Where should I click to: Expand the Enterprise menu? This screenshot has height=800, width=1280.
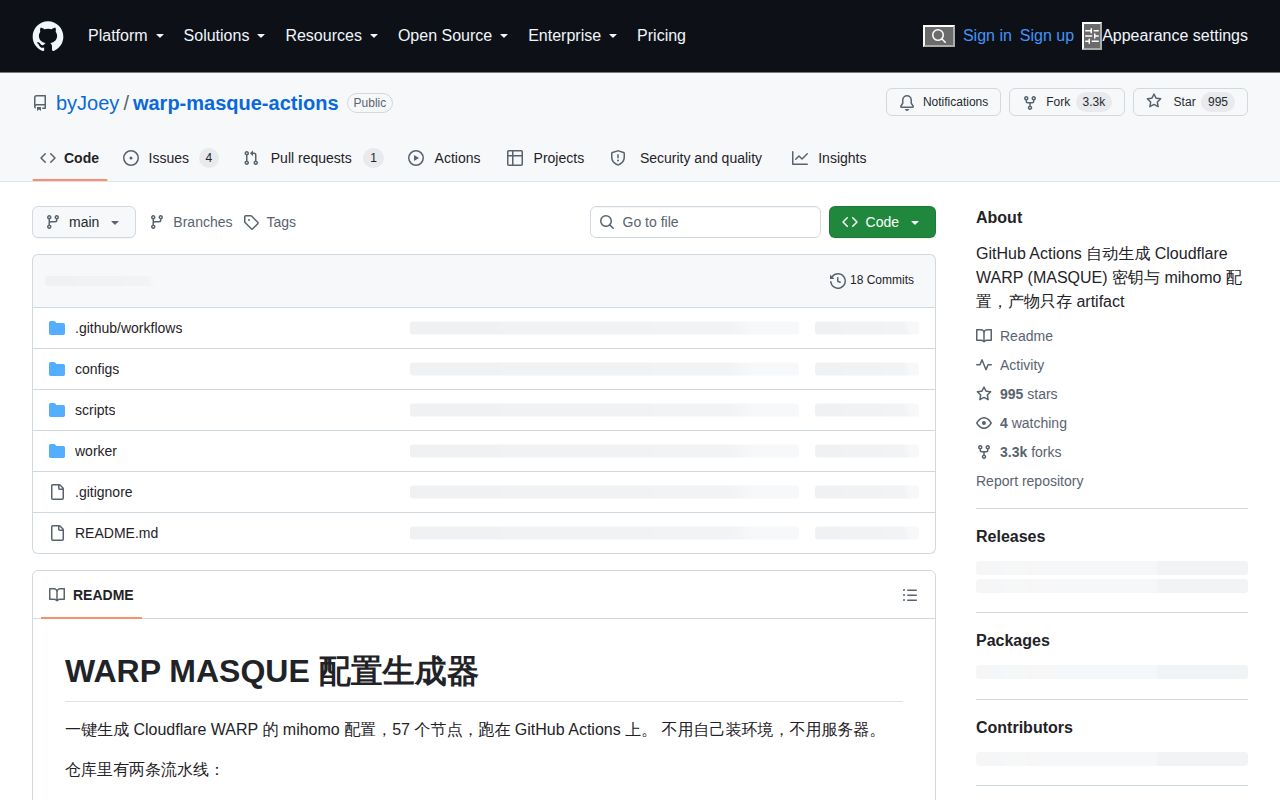point(573,36)
